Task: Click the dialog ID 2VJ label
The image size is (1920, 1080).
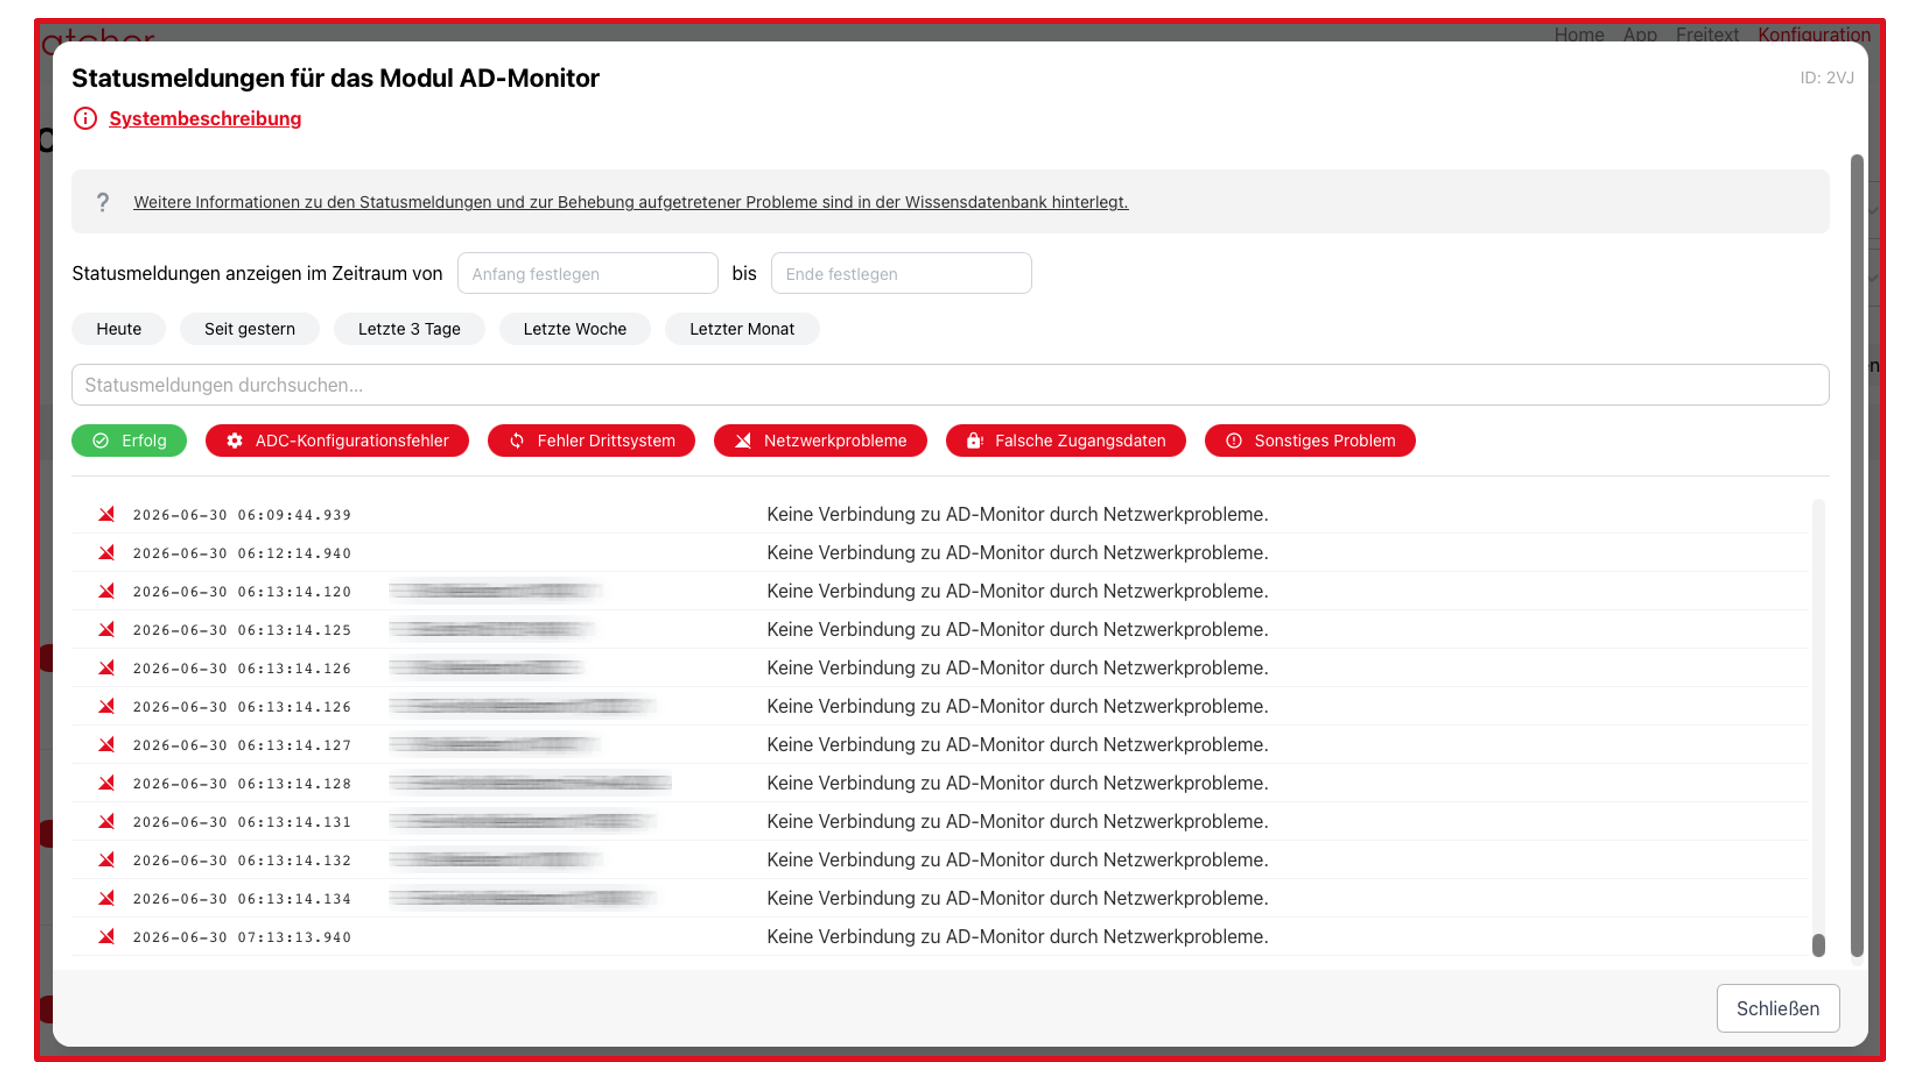Action: [x=1826, y=78]
